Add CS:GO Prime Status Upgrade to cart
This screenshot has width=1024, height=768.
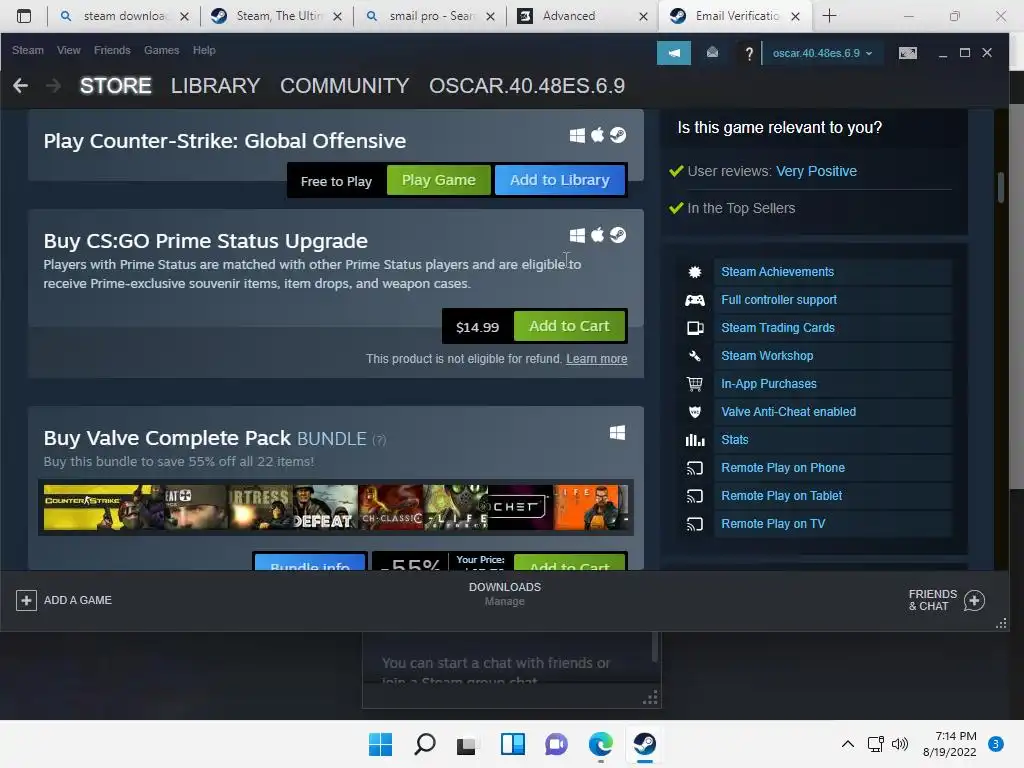[569, 326]
